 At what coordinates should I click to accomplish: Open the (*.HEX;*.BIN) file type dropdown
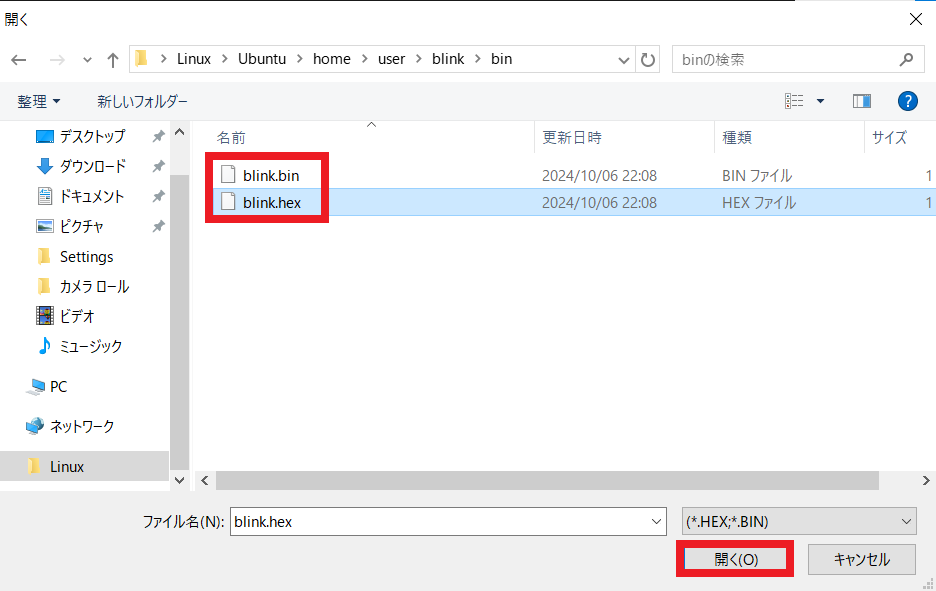[x=799, y=522]
